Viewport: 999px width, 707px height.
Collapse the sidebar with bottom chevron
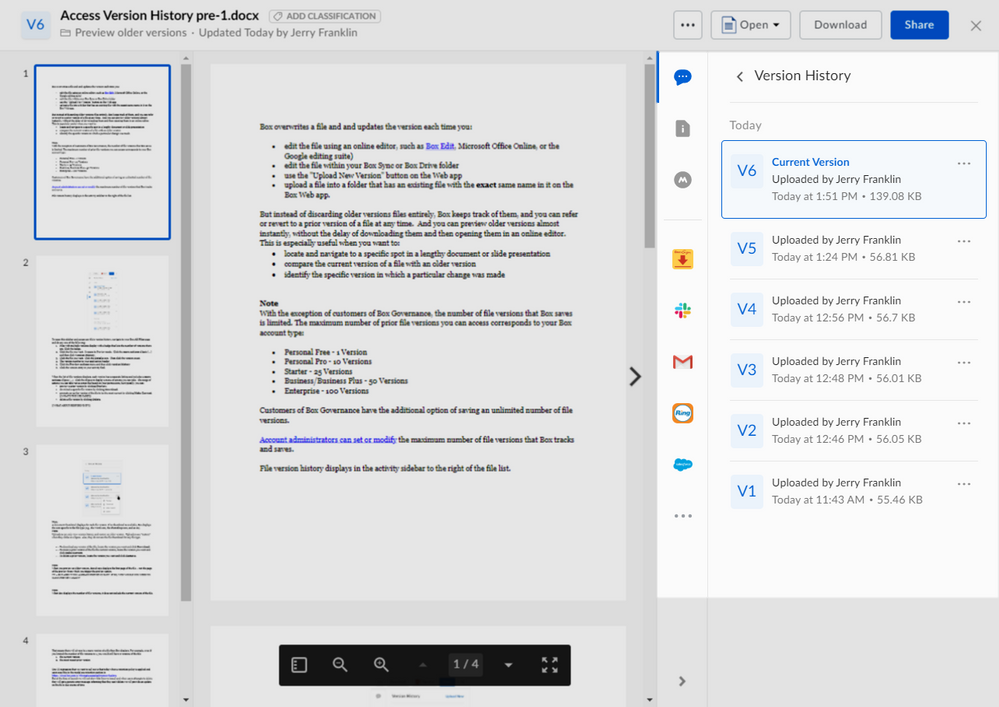(x=682, y=682)
